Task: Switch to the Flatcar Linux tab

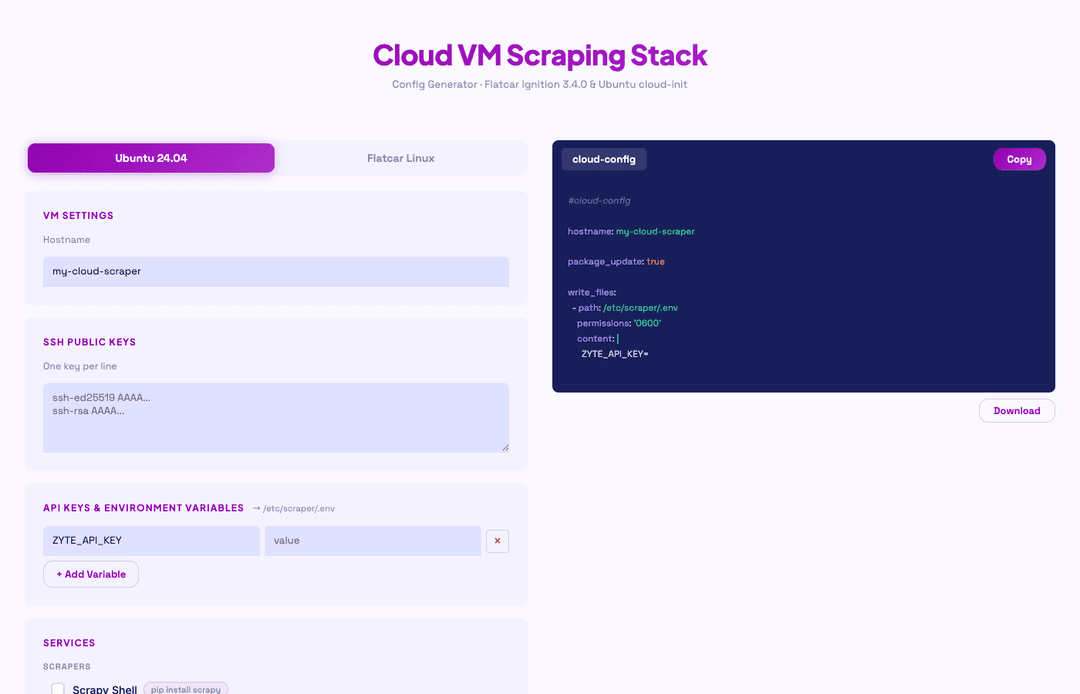Action: (x=401, y=158)
